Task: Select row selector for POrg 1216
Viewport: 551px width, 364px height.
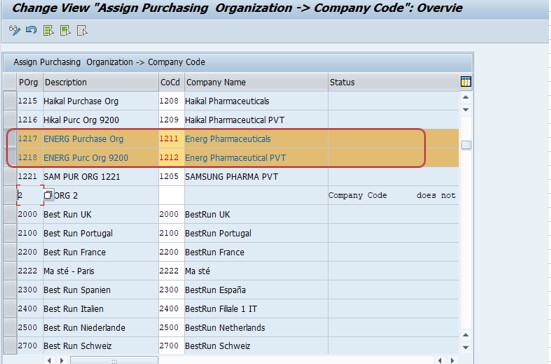Action: pos(10,120)
